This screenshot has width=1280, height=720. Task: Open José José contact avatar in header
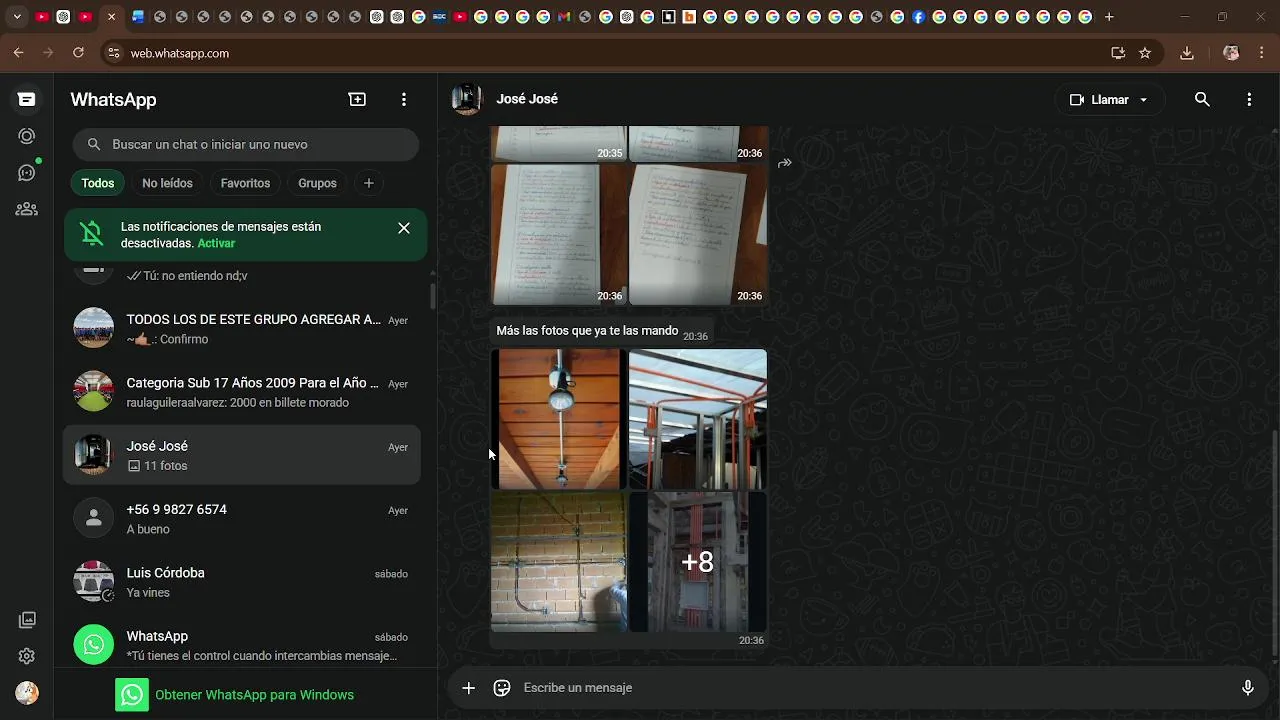coord(467,99)
